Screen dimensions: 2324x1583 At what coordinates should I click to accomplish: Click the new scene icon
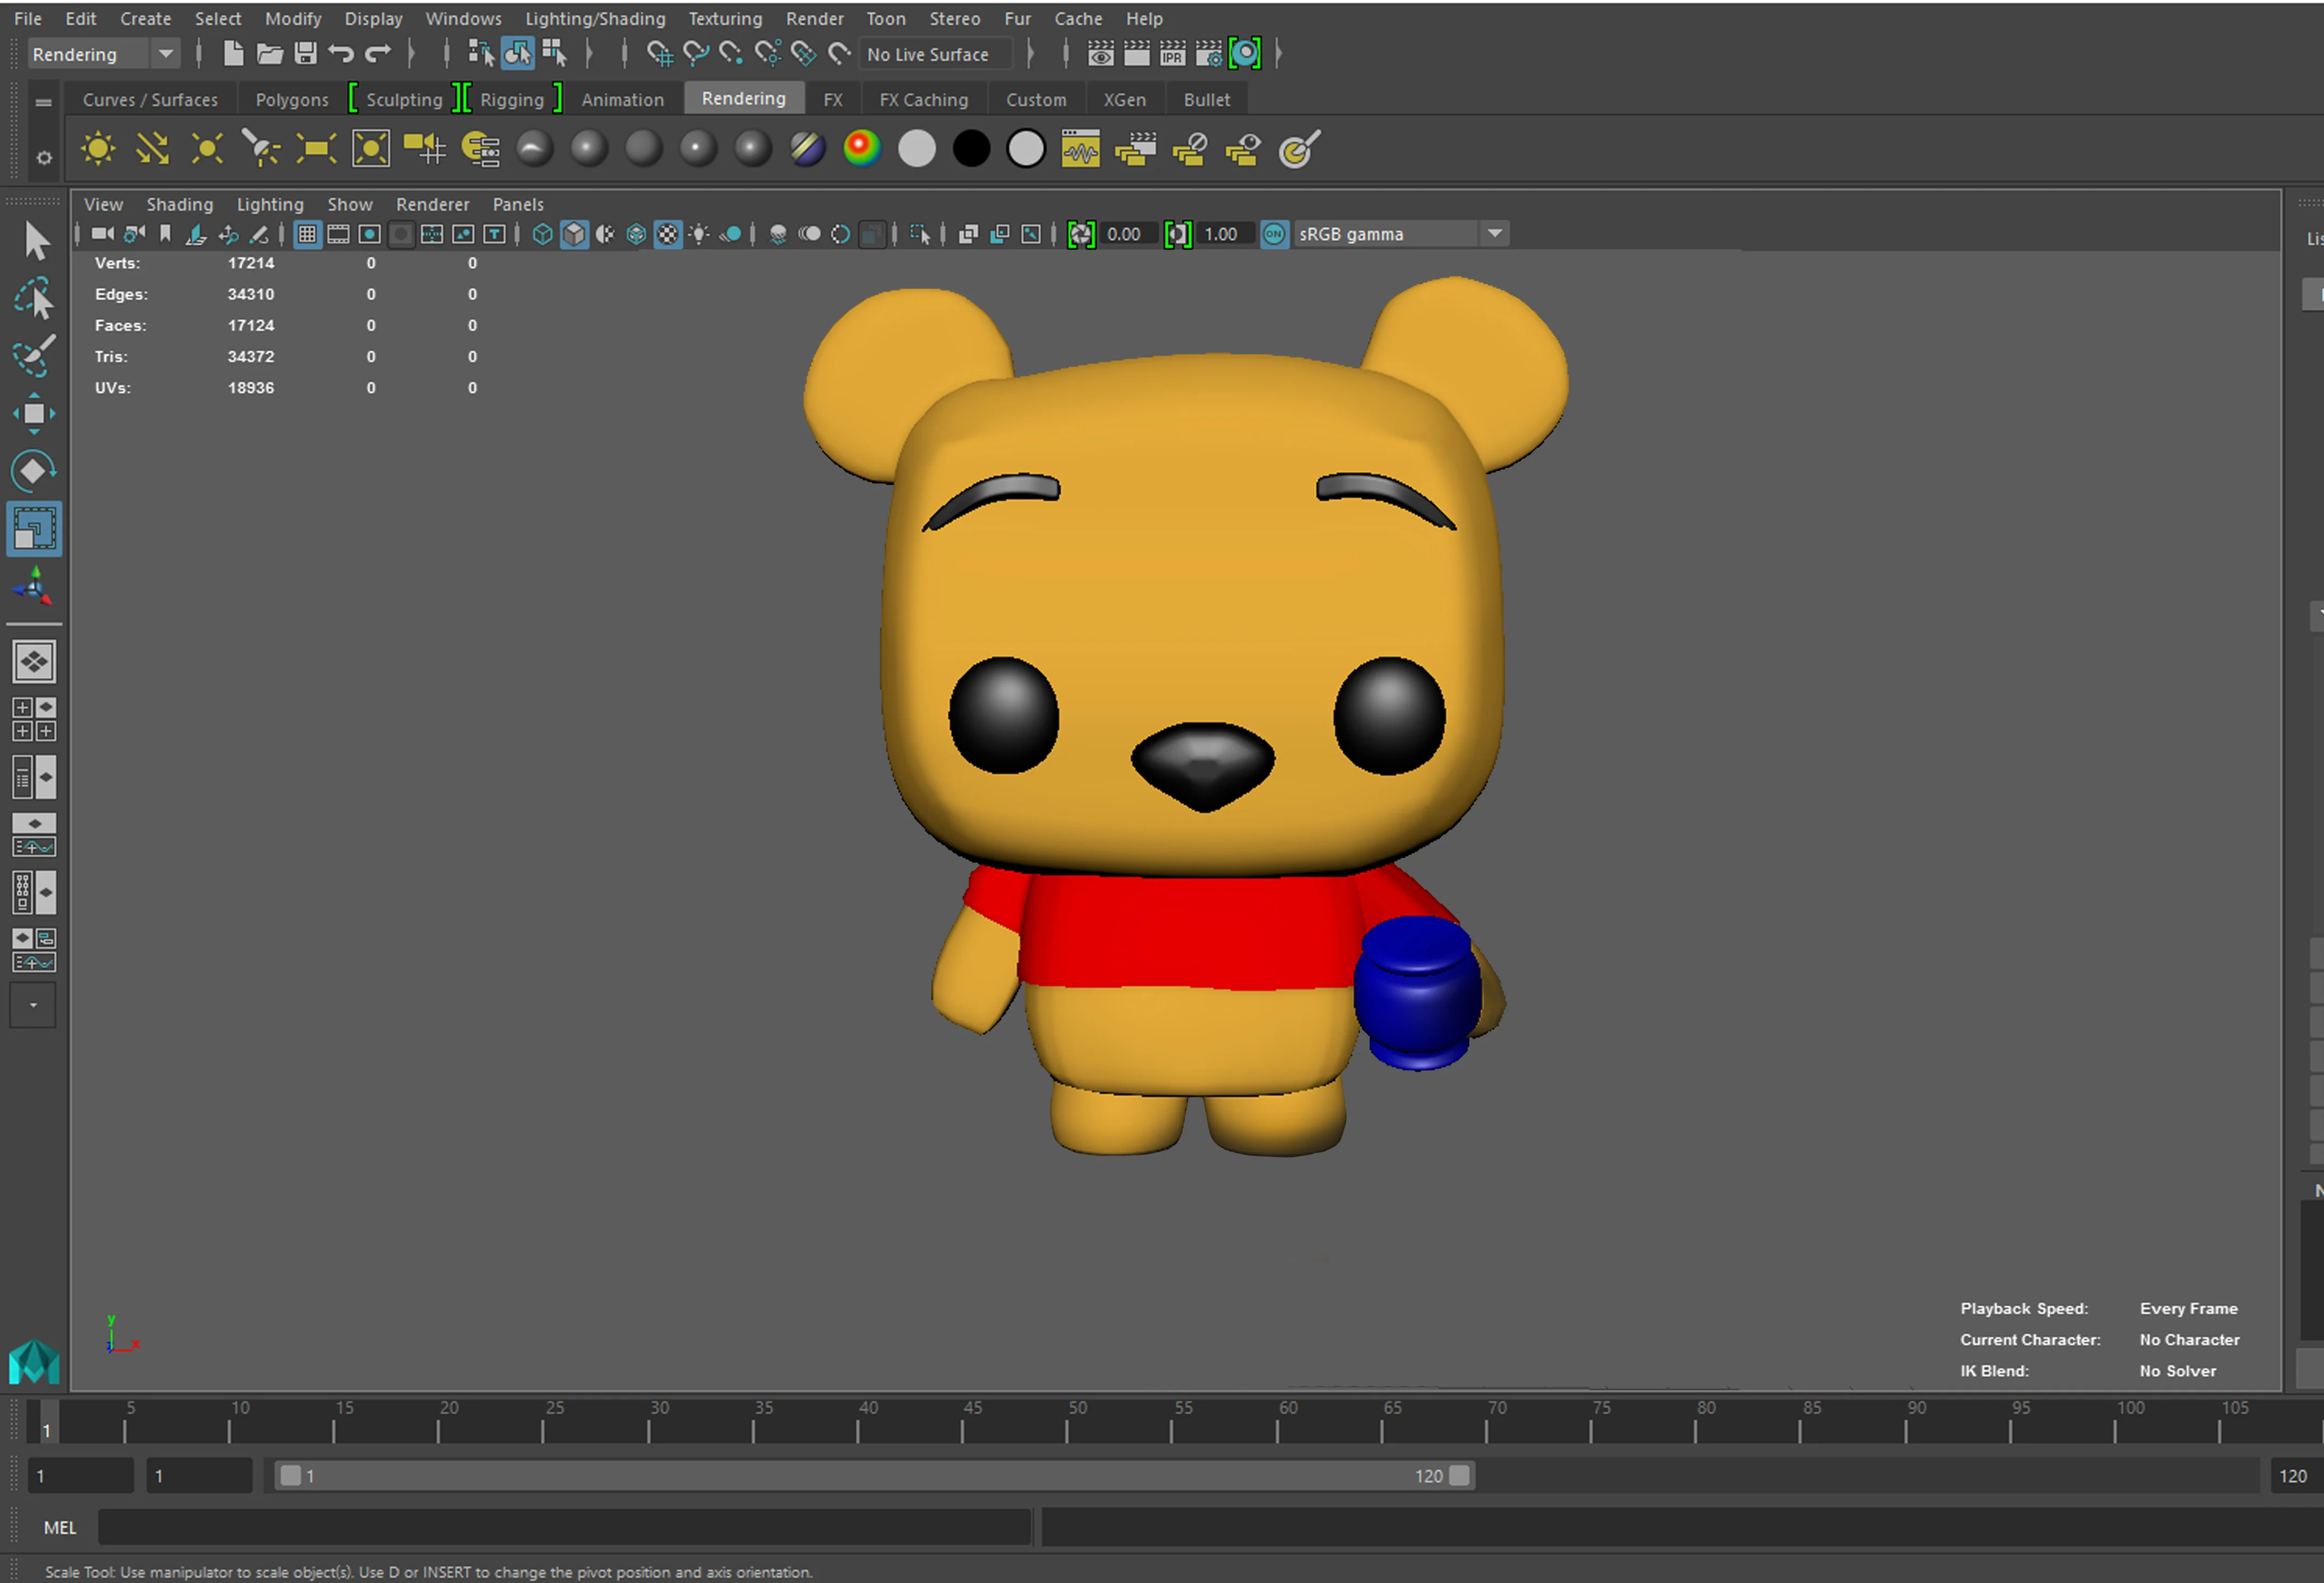pyautogui.click(x=233, y=54)
